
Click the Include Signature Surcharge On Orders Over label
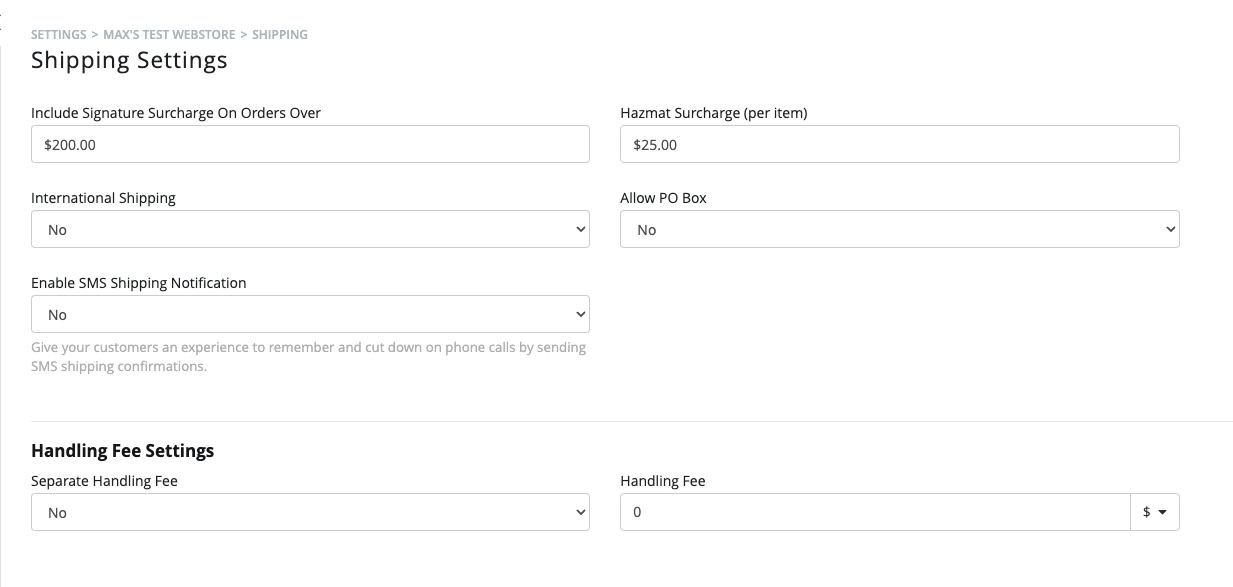coord(176,113)
